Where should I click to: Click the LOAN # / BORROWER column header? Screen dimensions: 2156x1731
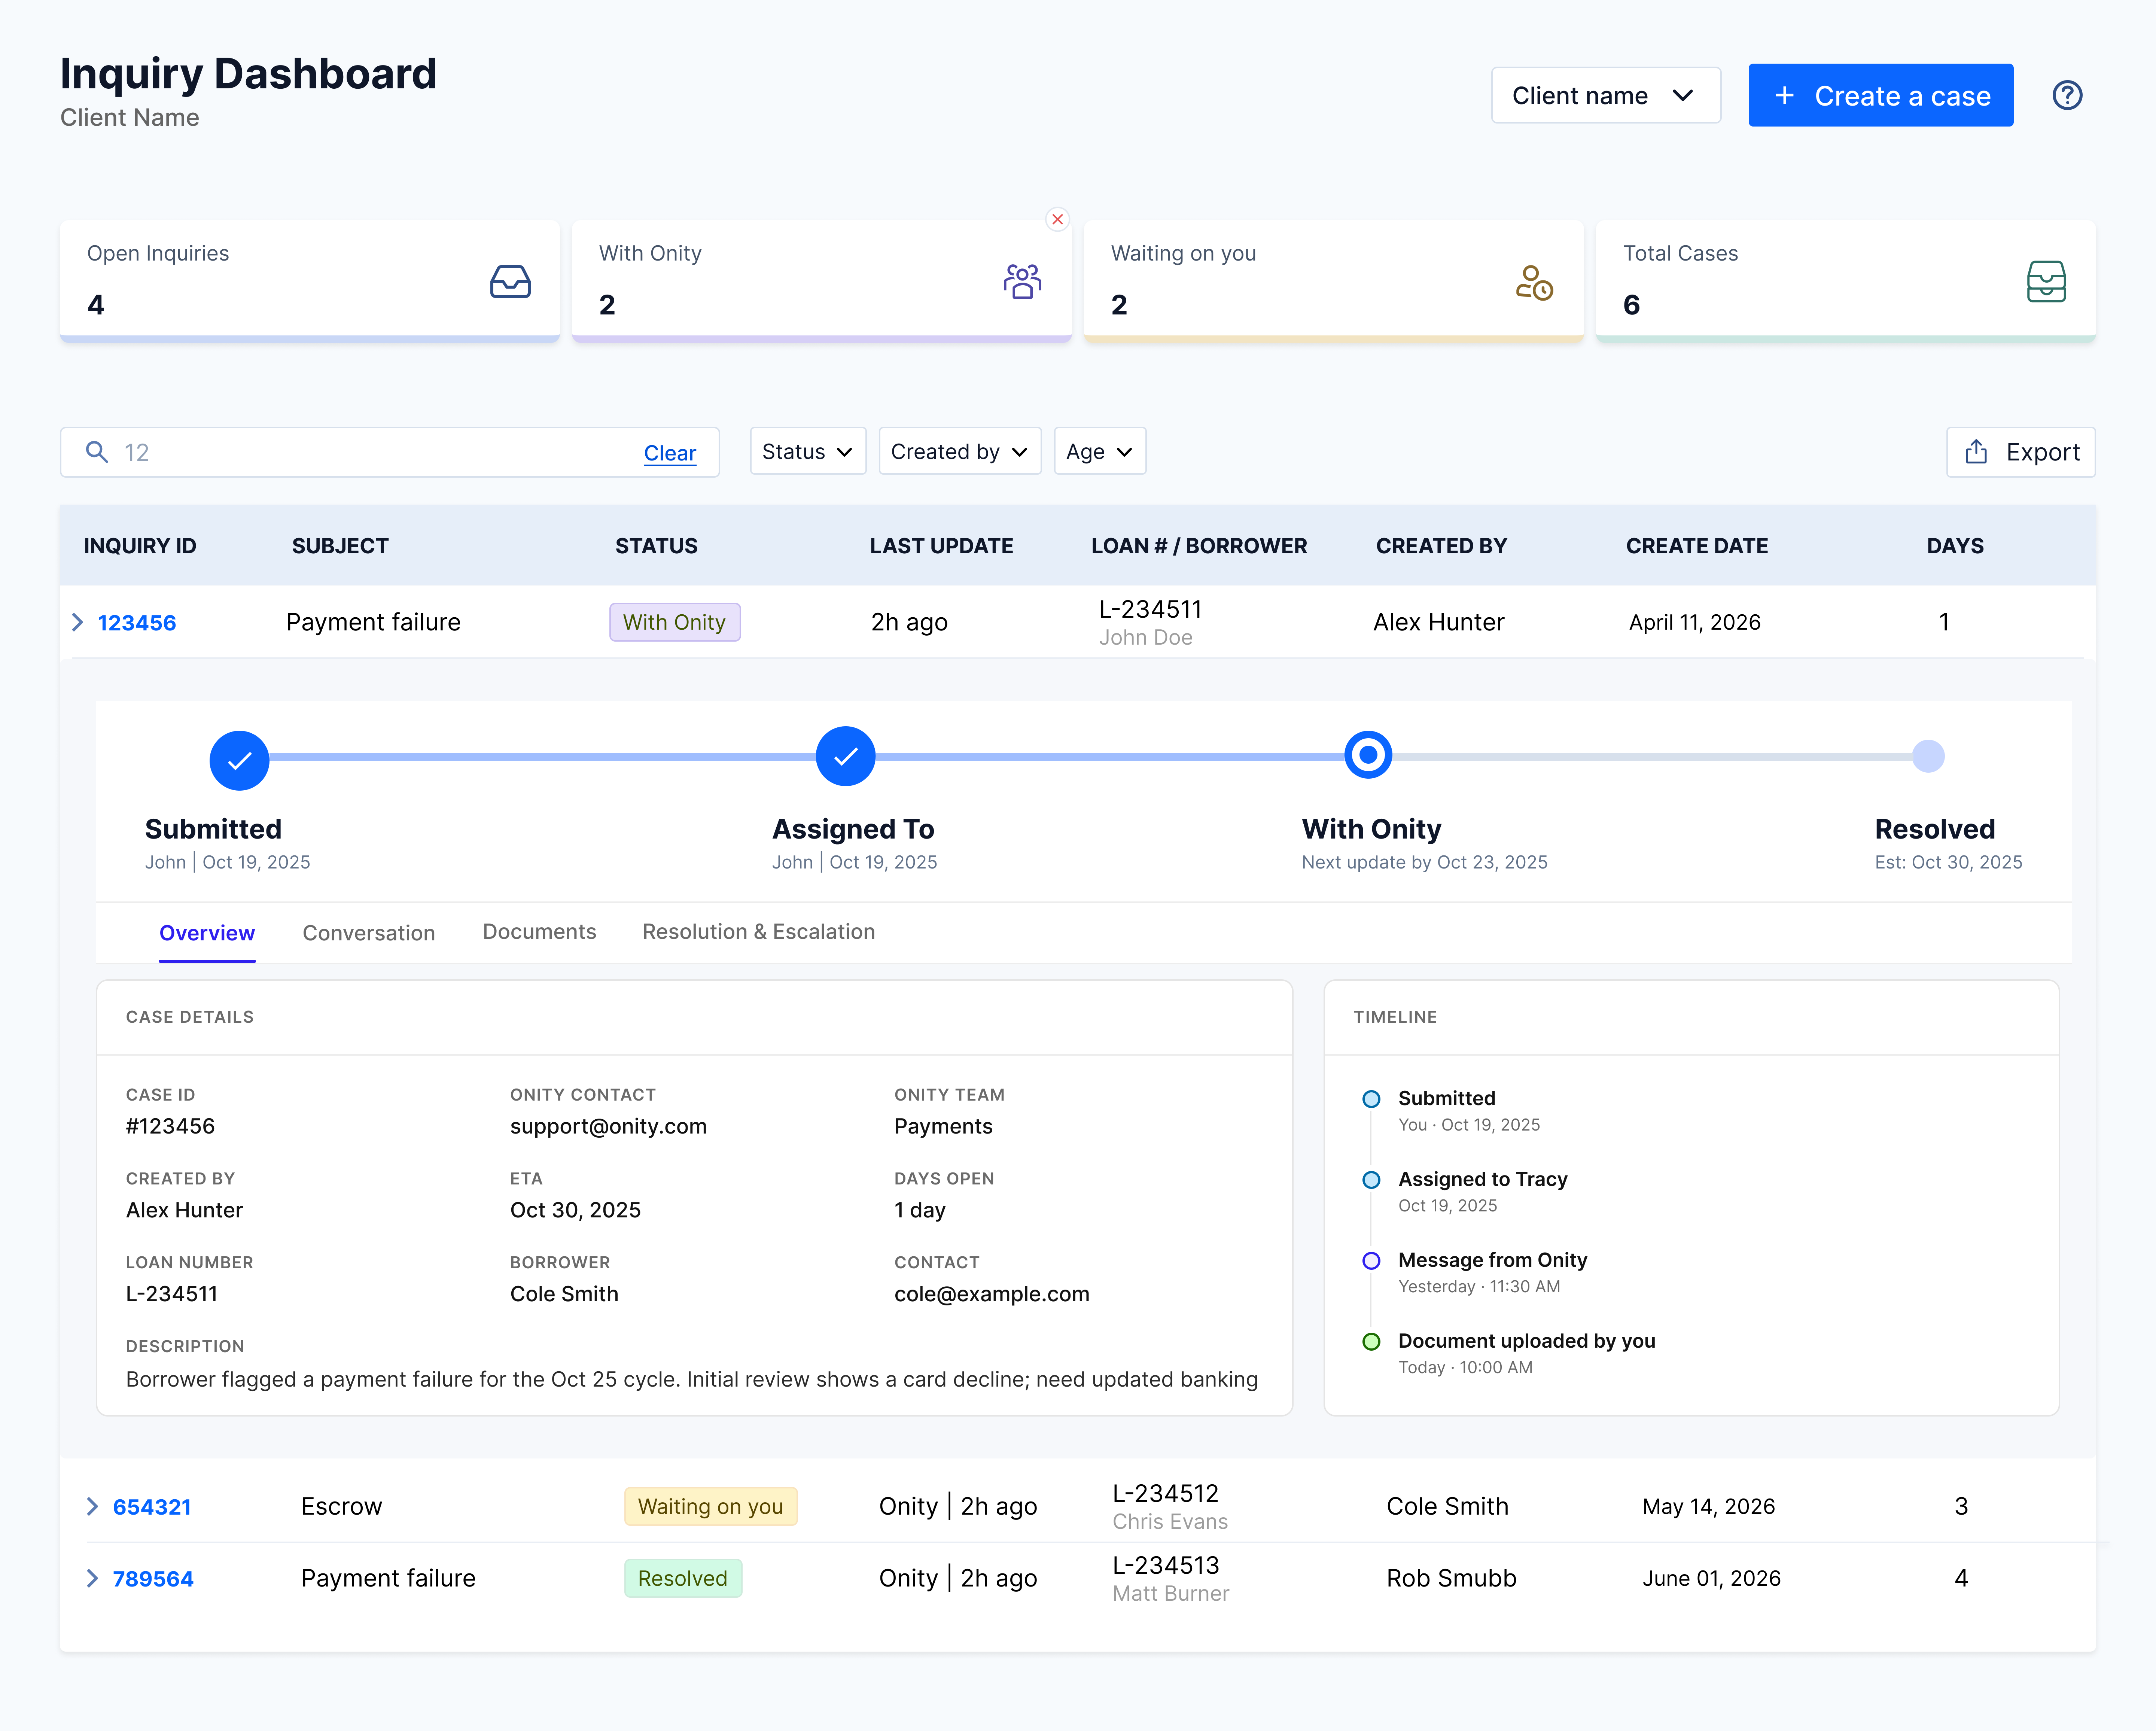(1199, 546)
